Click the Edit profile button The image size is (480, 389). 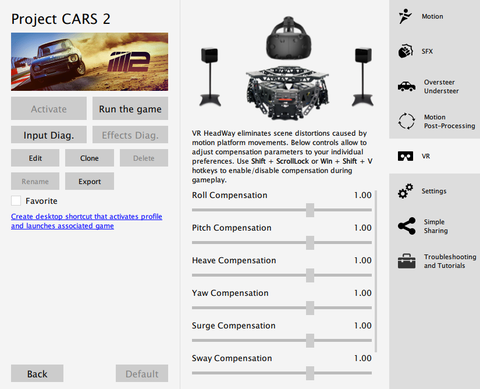pos(35,158)
